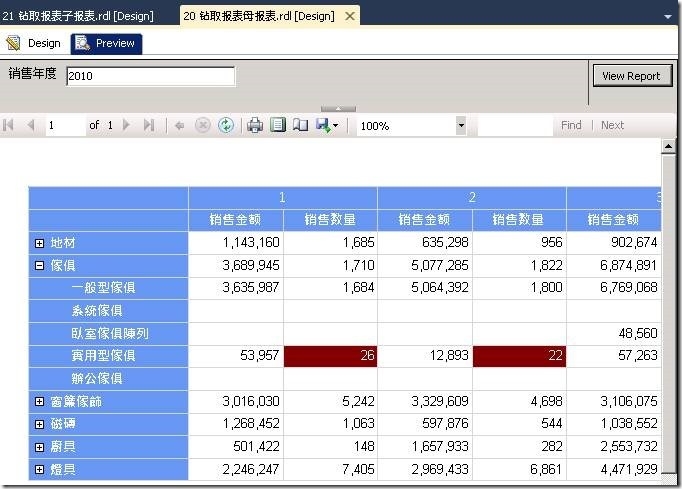Image resolution: width=682 pixels, height=489 pixels.
Task: Click the red cell with value 22
Action: coord(519,356)
